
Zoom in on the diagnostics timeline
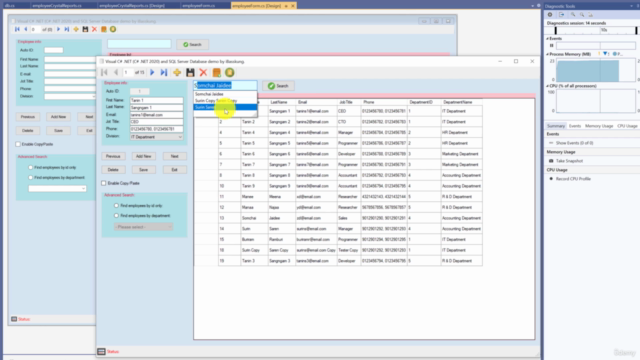(573, 15)
